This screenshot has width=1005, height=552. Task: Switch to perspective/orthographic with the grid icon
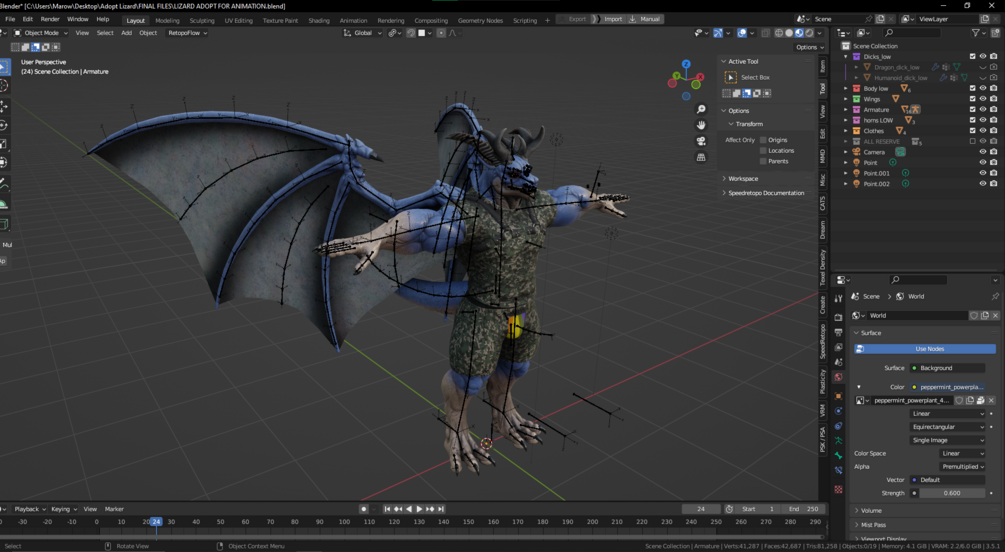[701, 157]
